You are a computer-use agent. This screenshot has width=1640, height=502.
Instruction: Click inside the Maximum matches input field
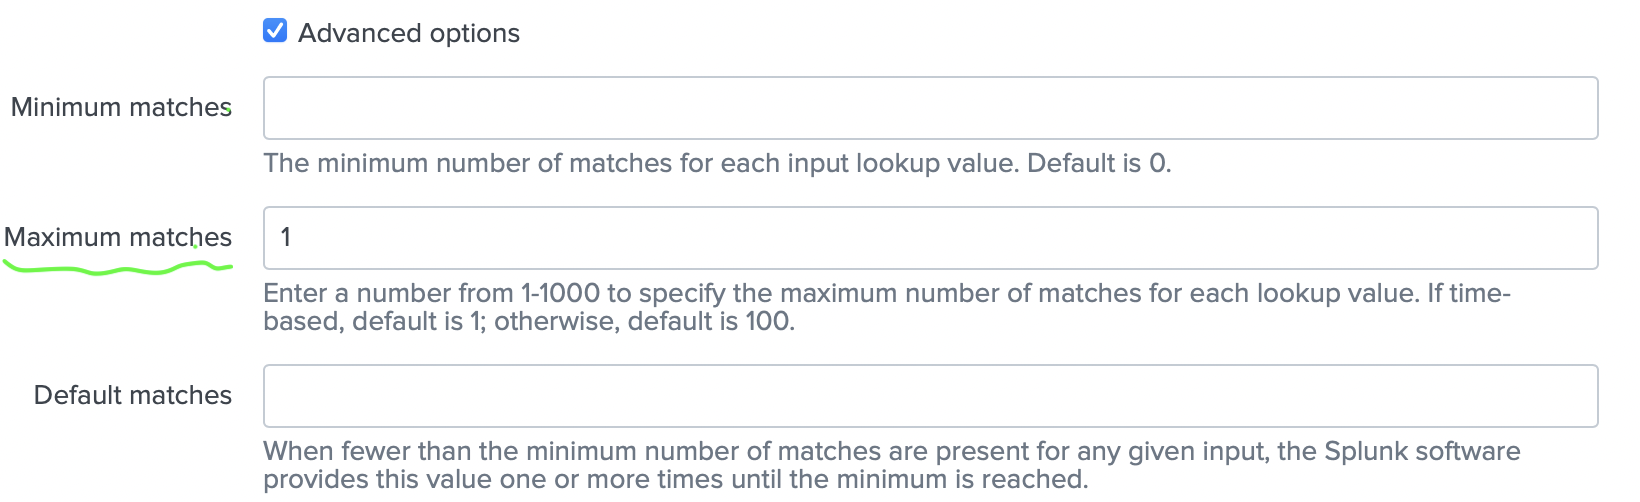(x=930, y=238)
